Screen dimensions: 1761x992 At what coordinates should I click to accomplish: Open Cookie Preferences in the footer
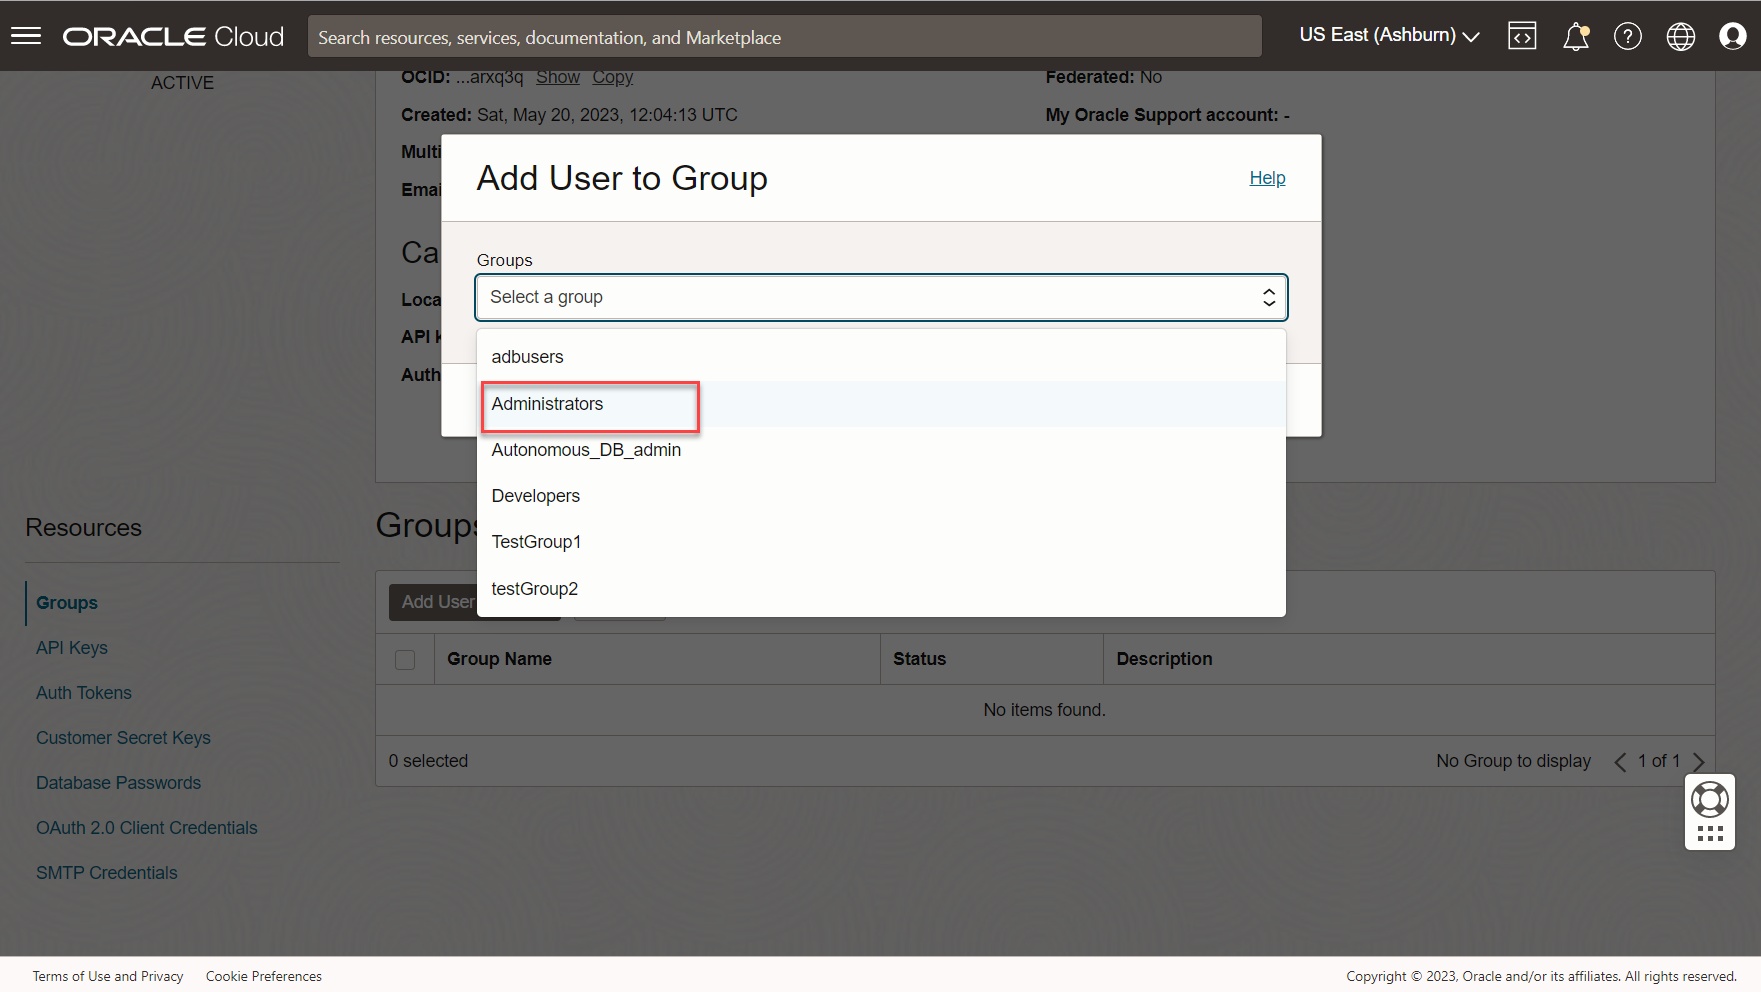(x=264, y=976)
